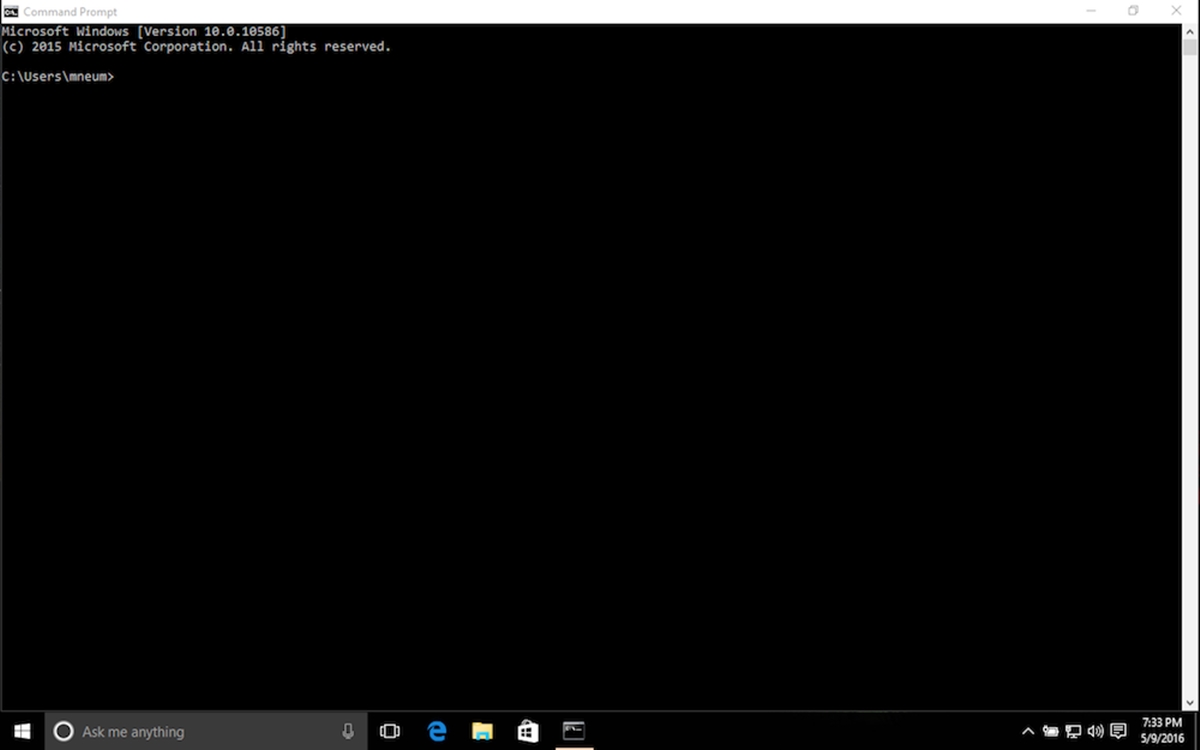
Task: Open Task View from the taskbar
Action: coord(390,731)
